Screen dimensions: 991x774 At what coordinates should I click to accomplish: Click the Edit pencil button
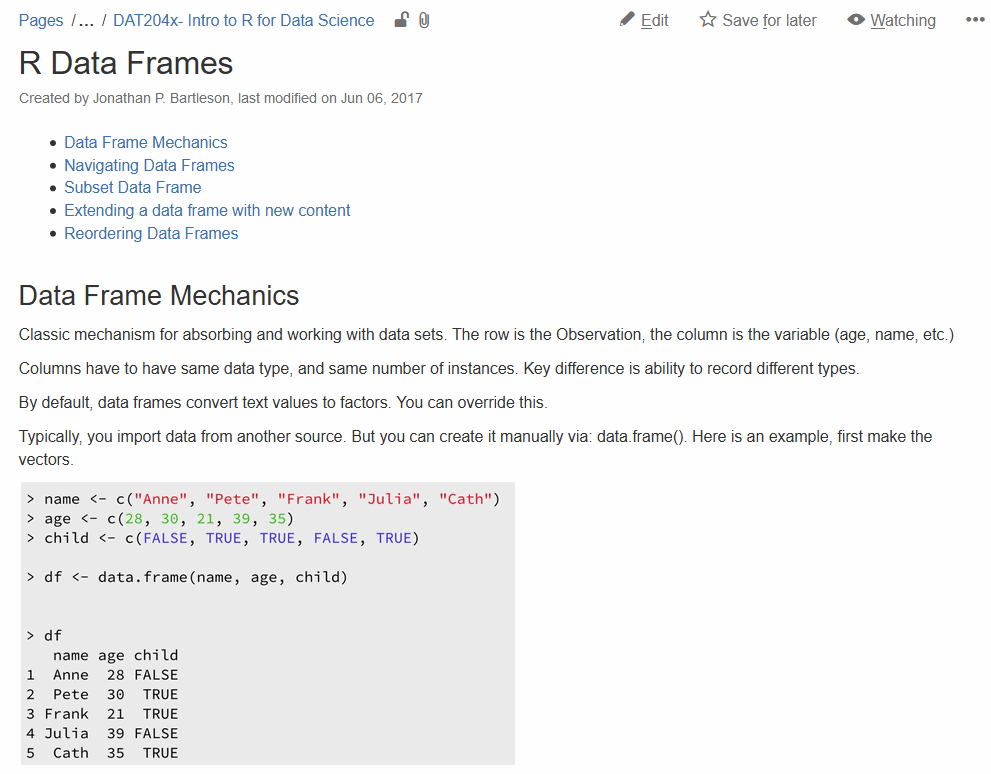click(644, 20)
